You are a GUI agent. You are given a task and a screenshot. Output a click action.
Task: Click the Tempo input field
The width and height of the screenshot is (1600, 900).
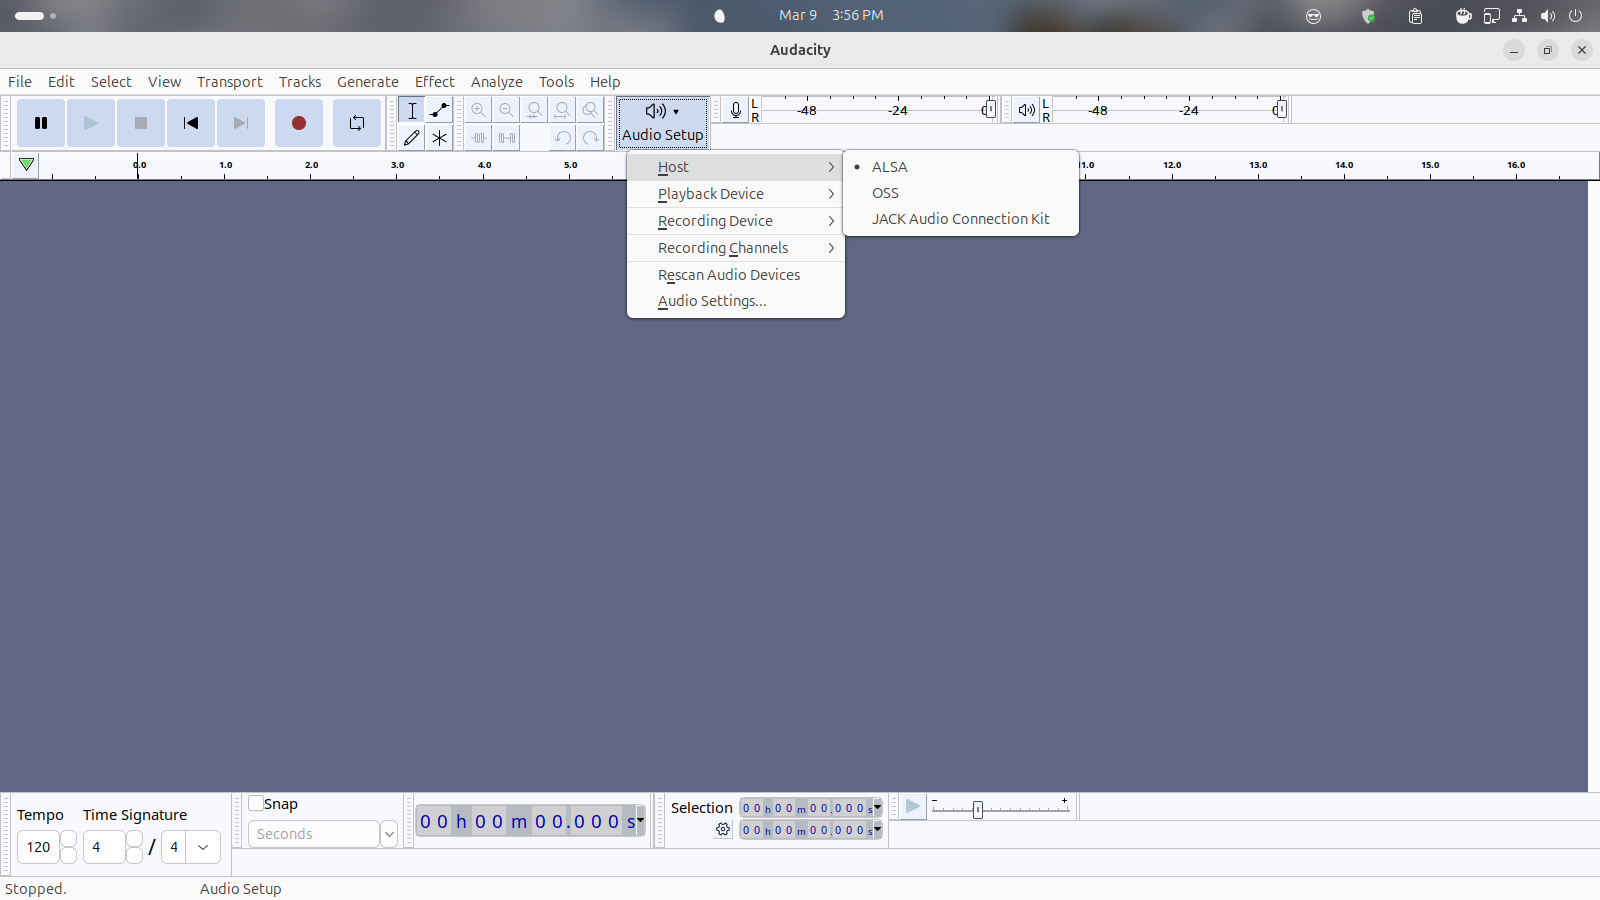point(38,847)
